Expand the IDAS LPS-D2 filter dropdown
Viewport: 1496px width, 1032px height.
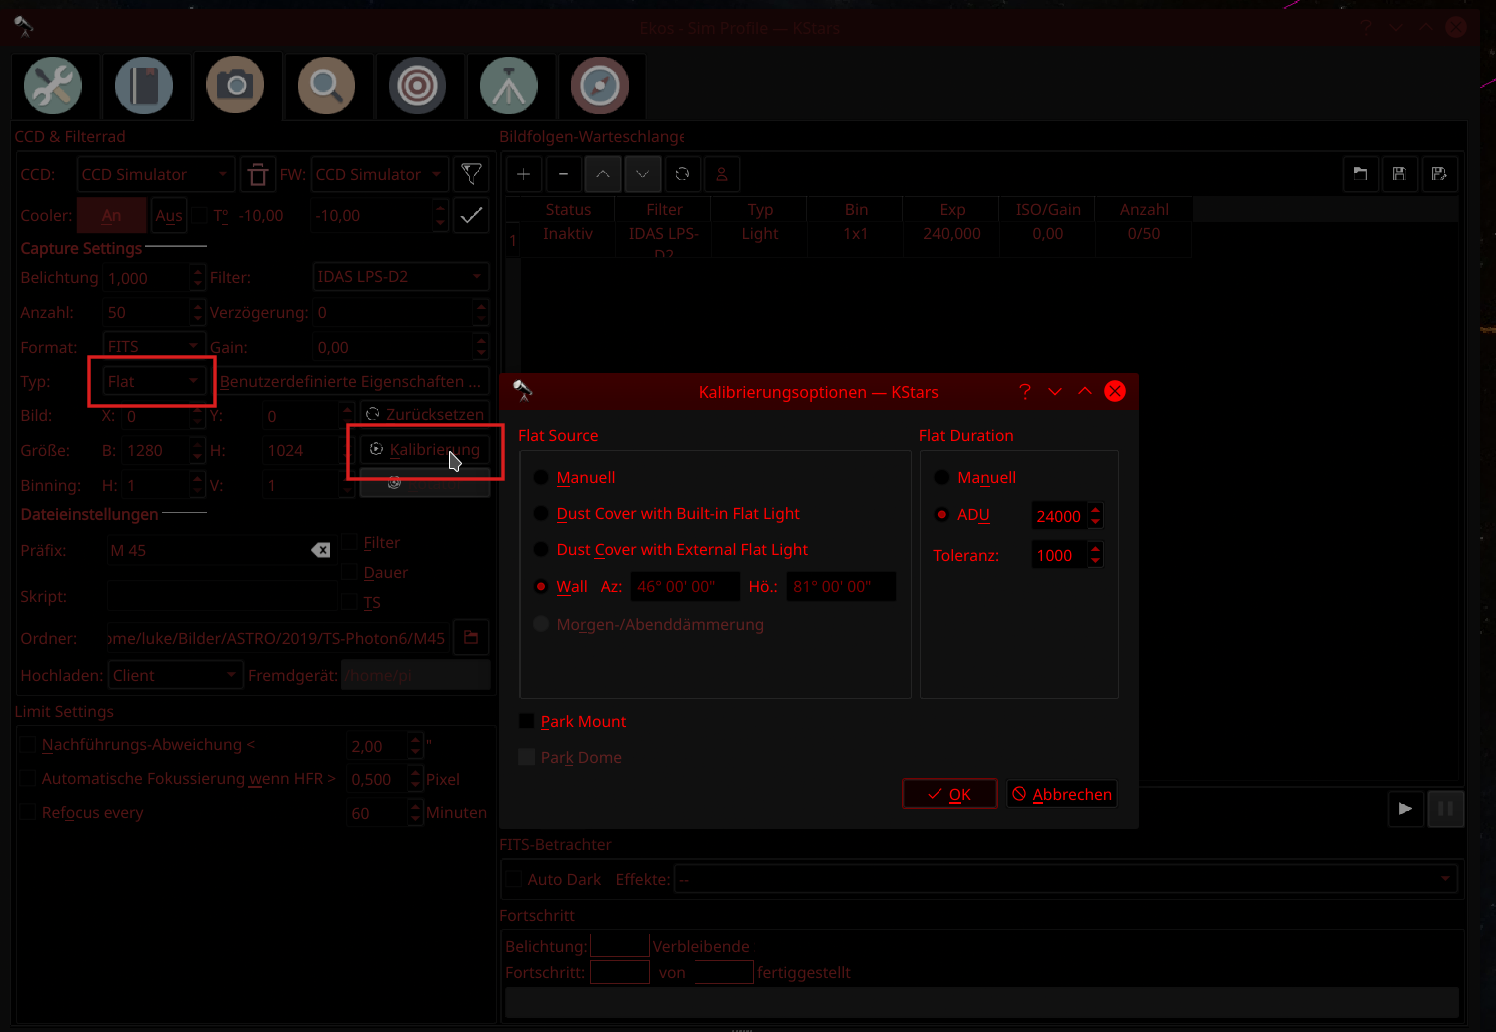(x=400, y=277)
